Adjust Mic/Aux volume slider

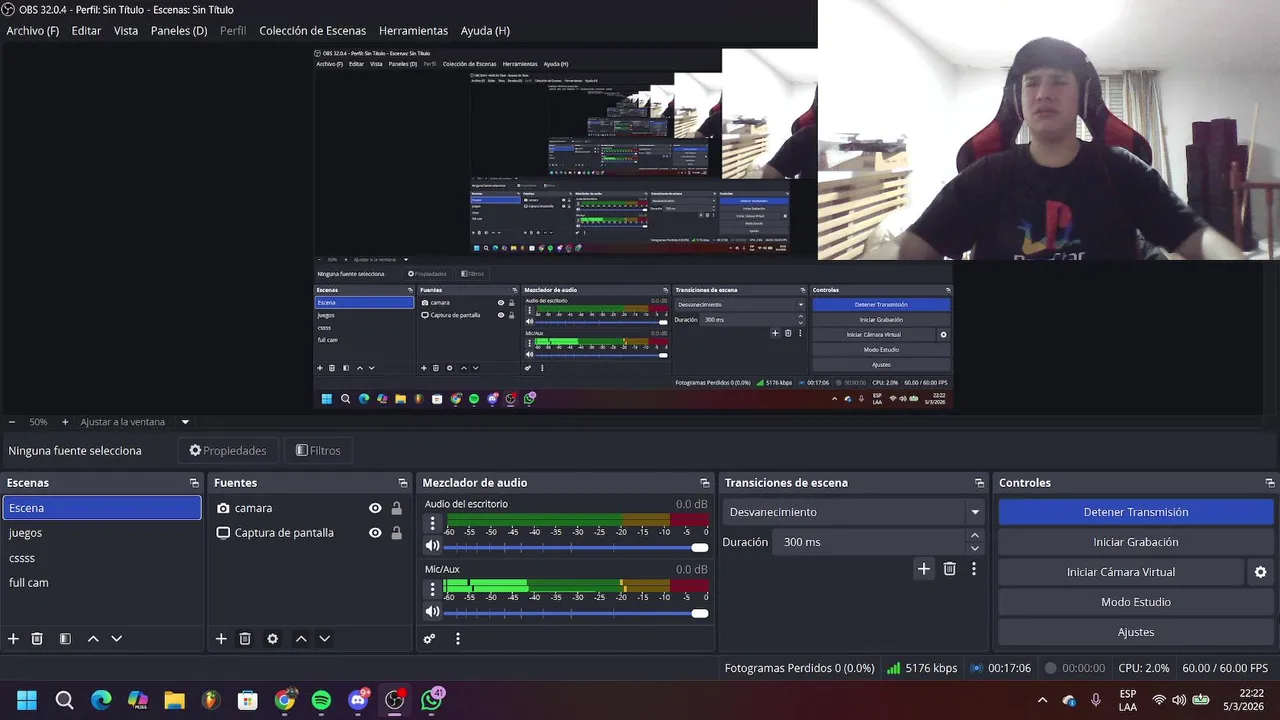pyautogui.click(x=576, y=613)
